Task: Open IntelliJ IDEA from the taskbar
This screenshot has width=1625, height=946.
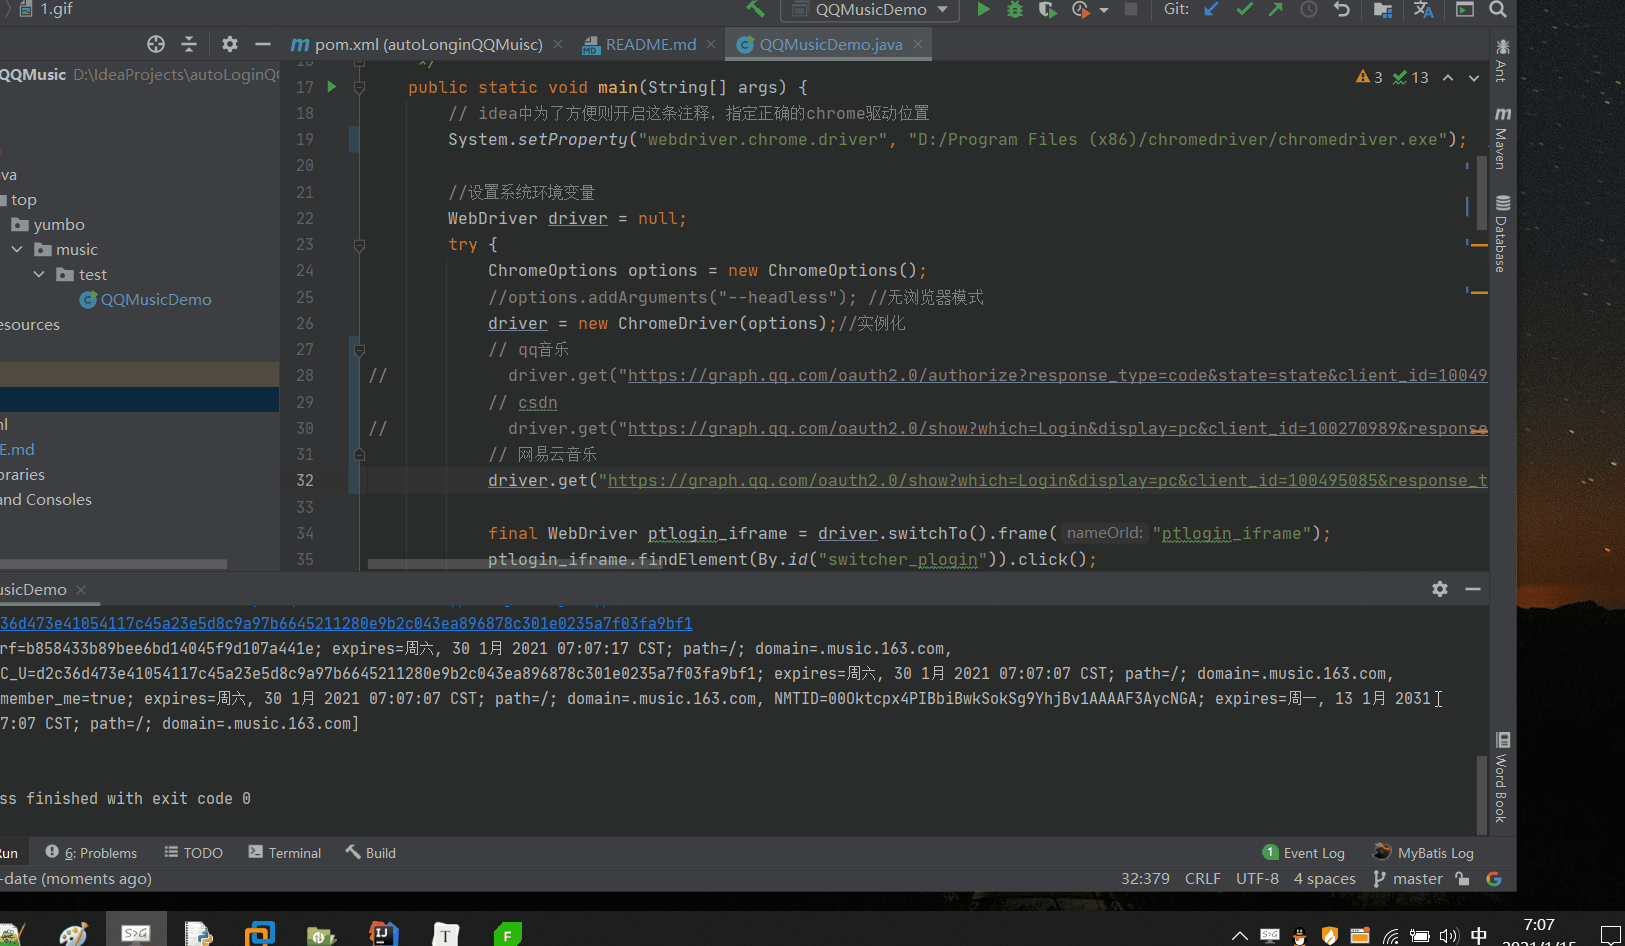Action: point(383,934)
